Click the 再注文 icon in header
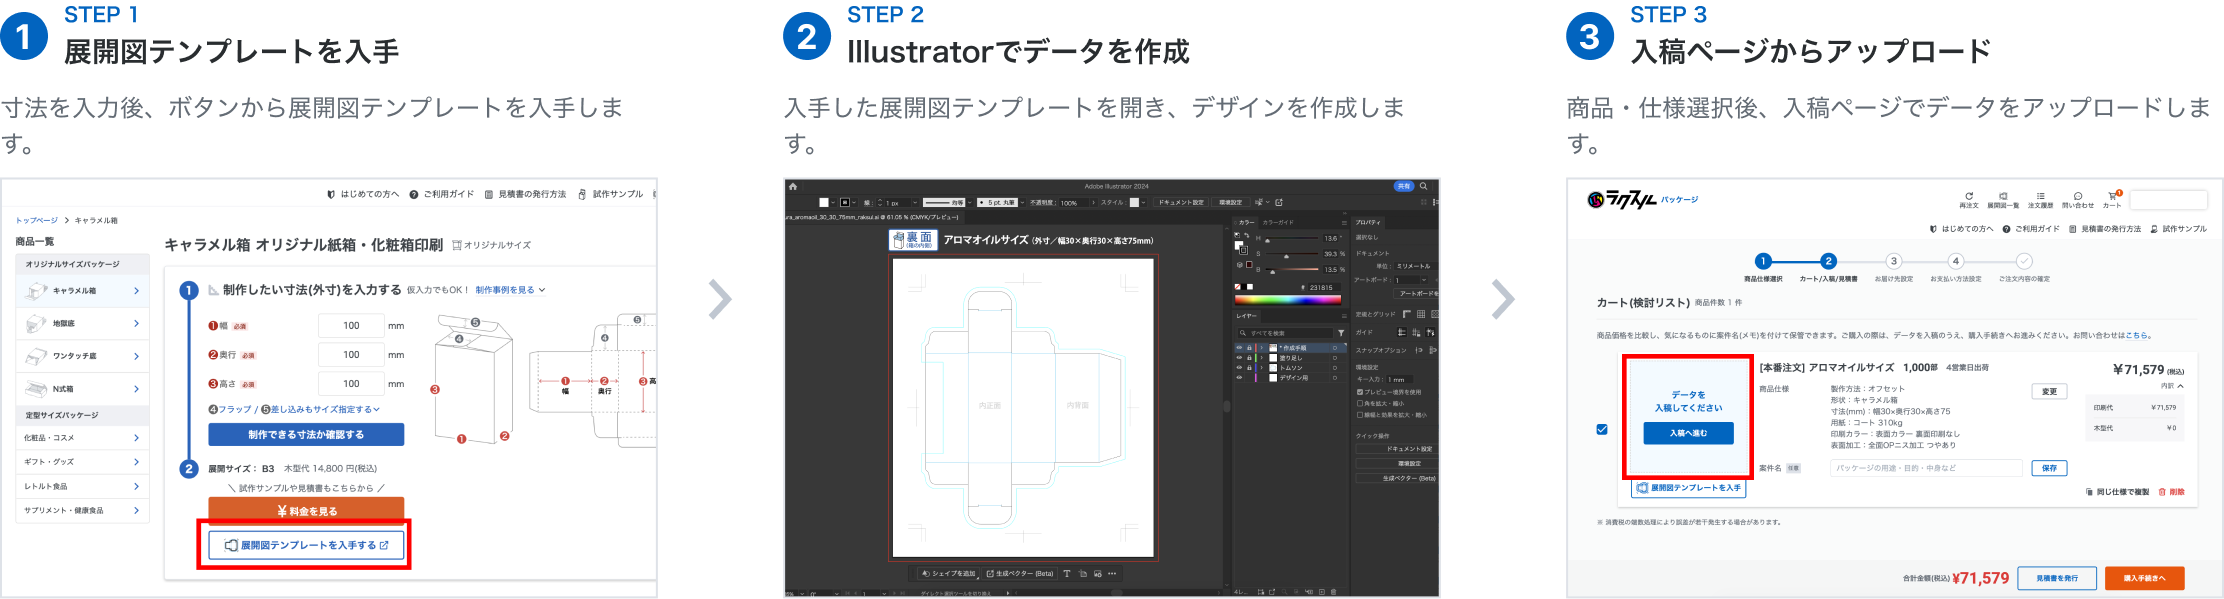The height and width of the screenshot is (599, 2224). coord(1969,200)
